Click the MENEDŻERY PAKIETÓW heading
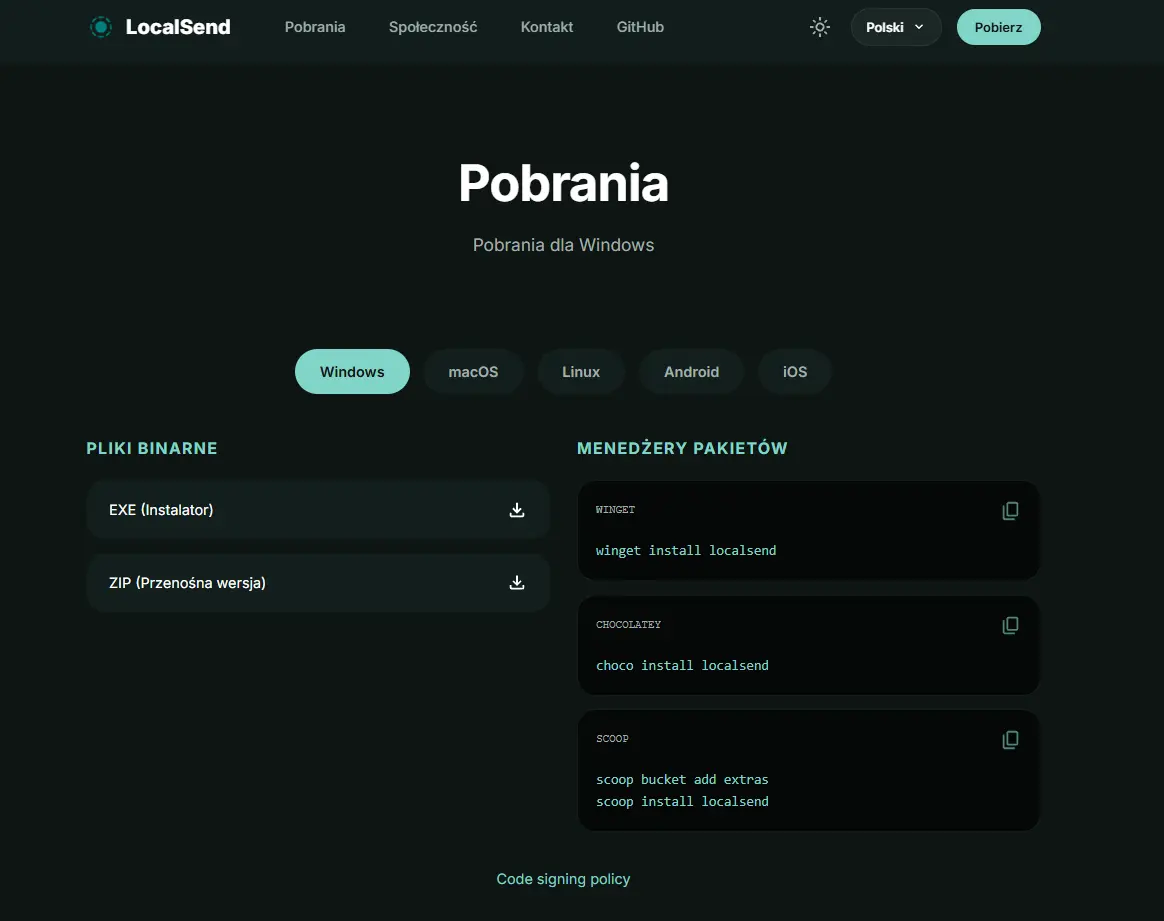This screenshot has height=921, width=1164. 682,448
